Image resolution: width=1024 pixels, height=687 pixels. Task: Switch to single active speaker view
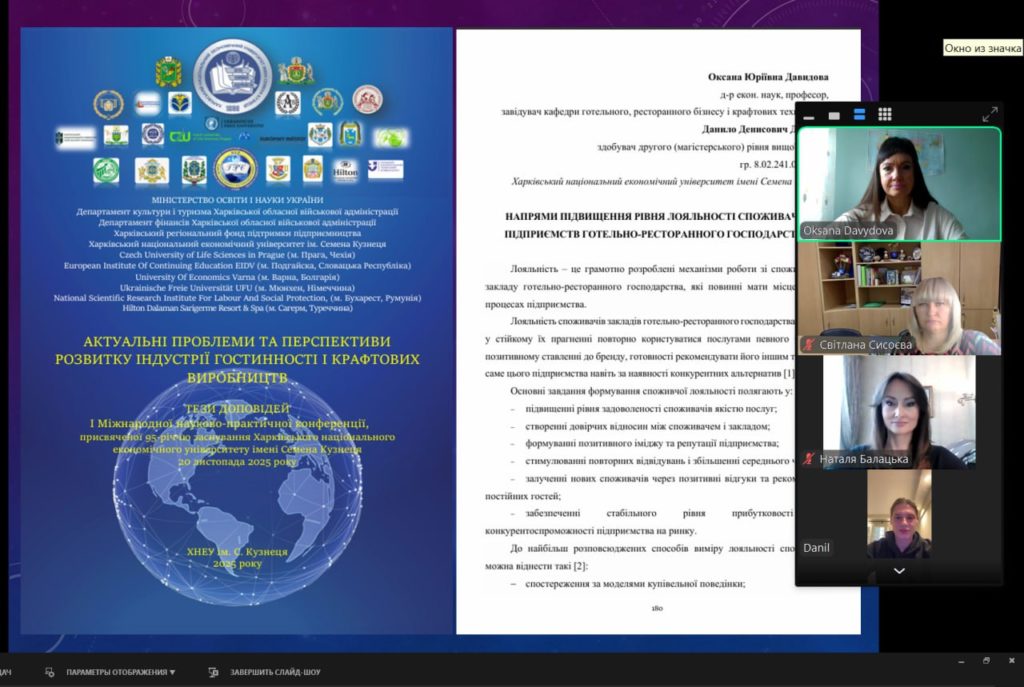(834, 115)
